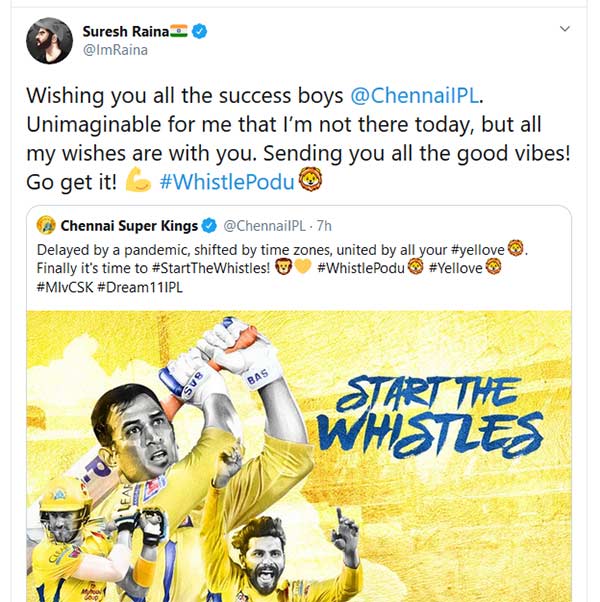Click Suresh Raina's profile picture
Image resolution: width=600 pixels, height=602 pixels.
tap(48, 40)
